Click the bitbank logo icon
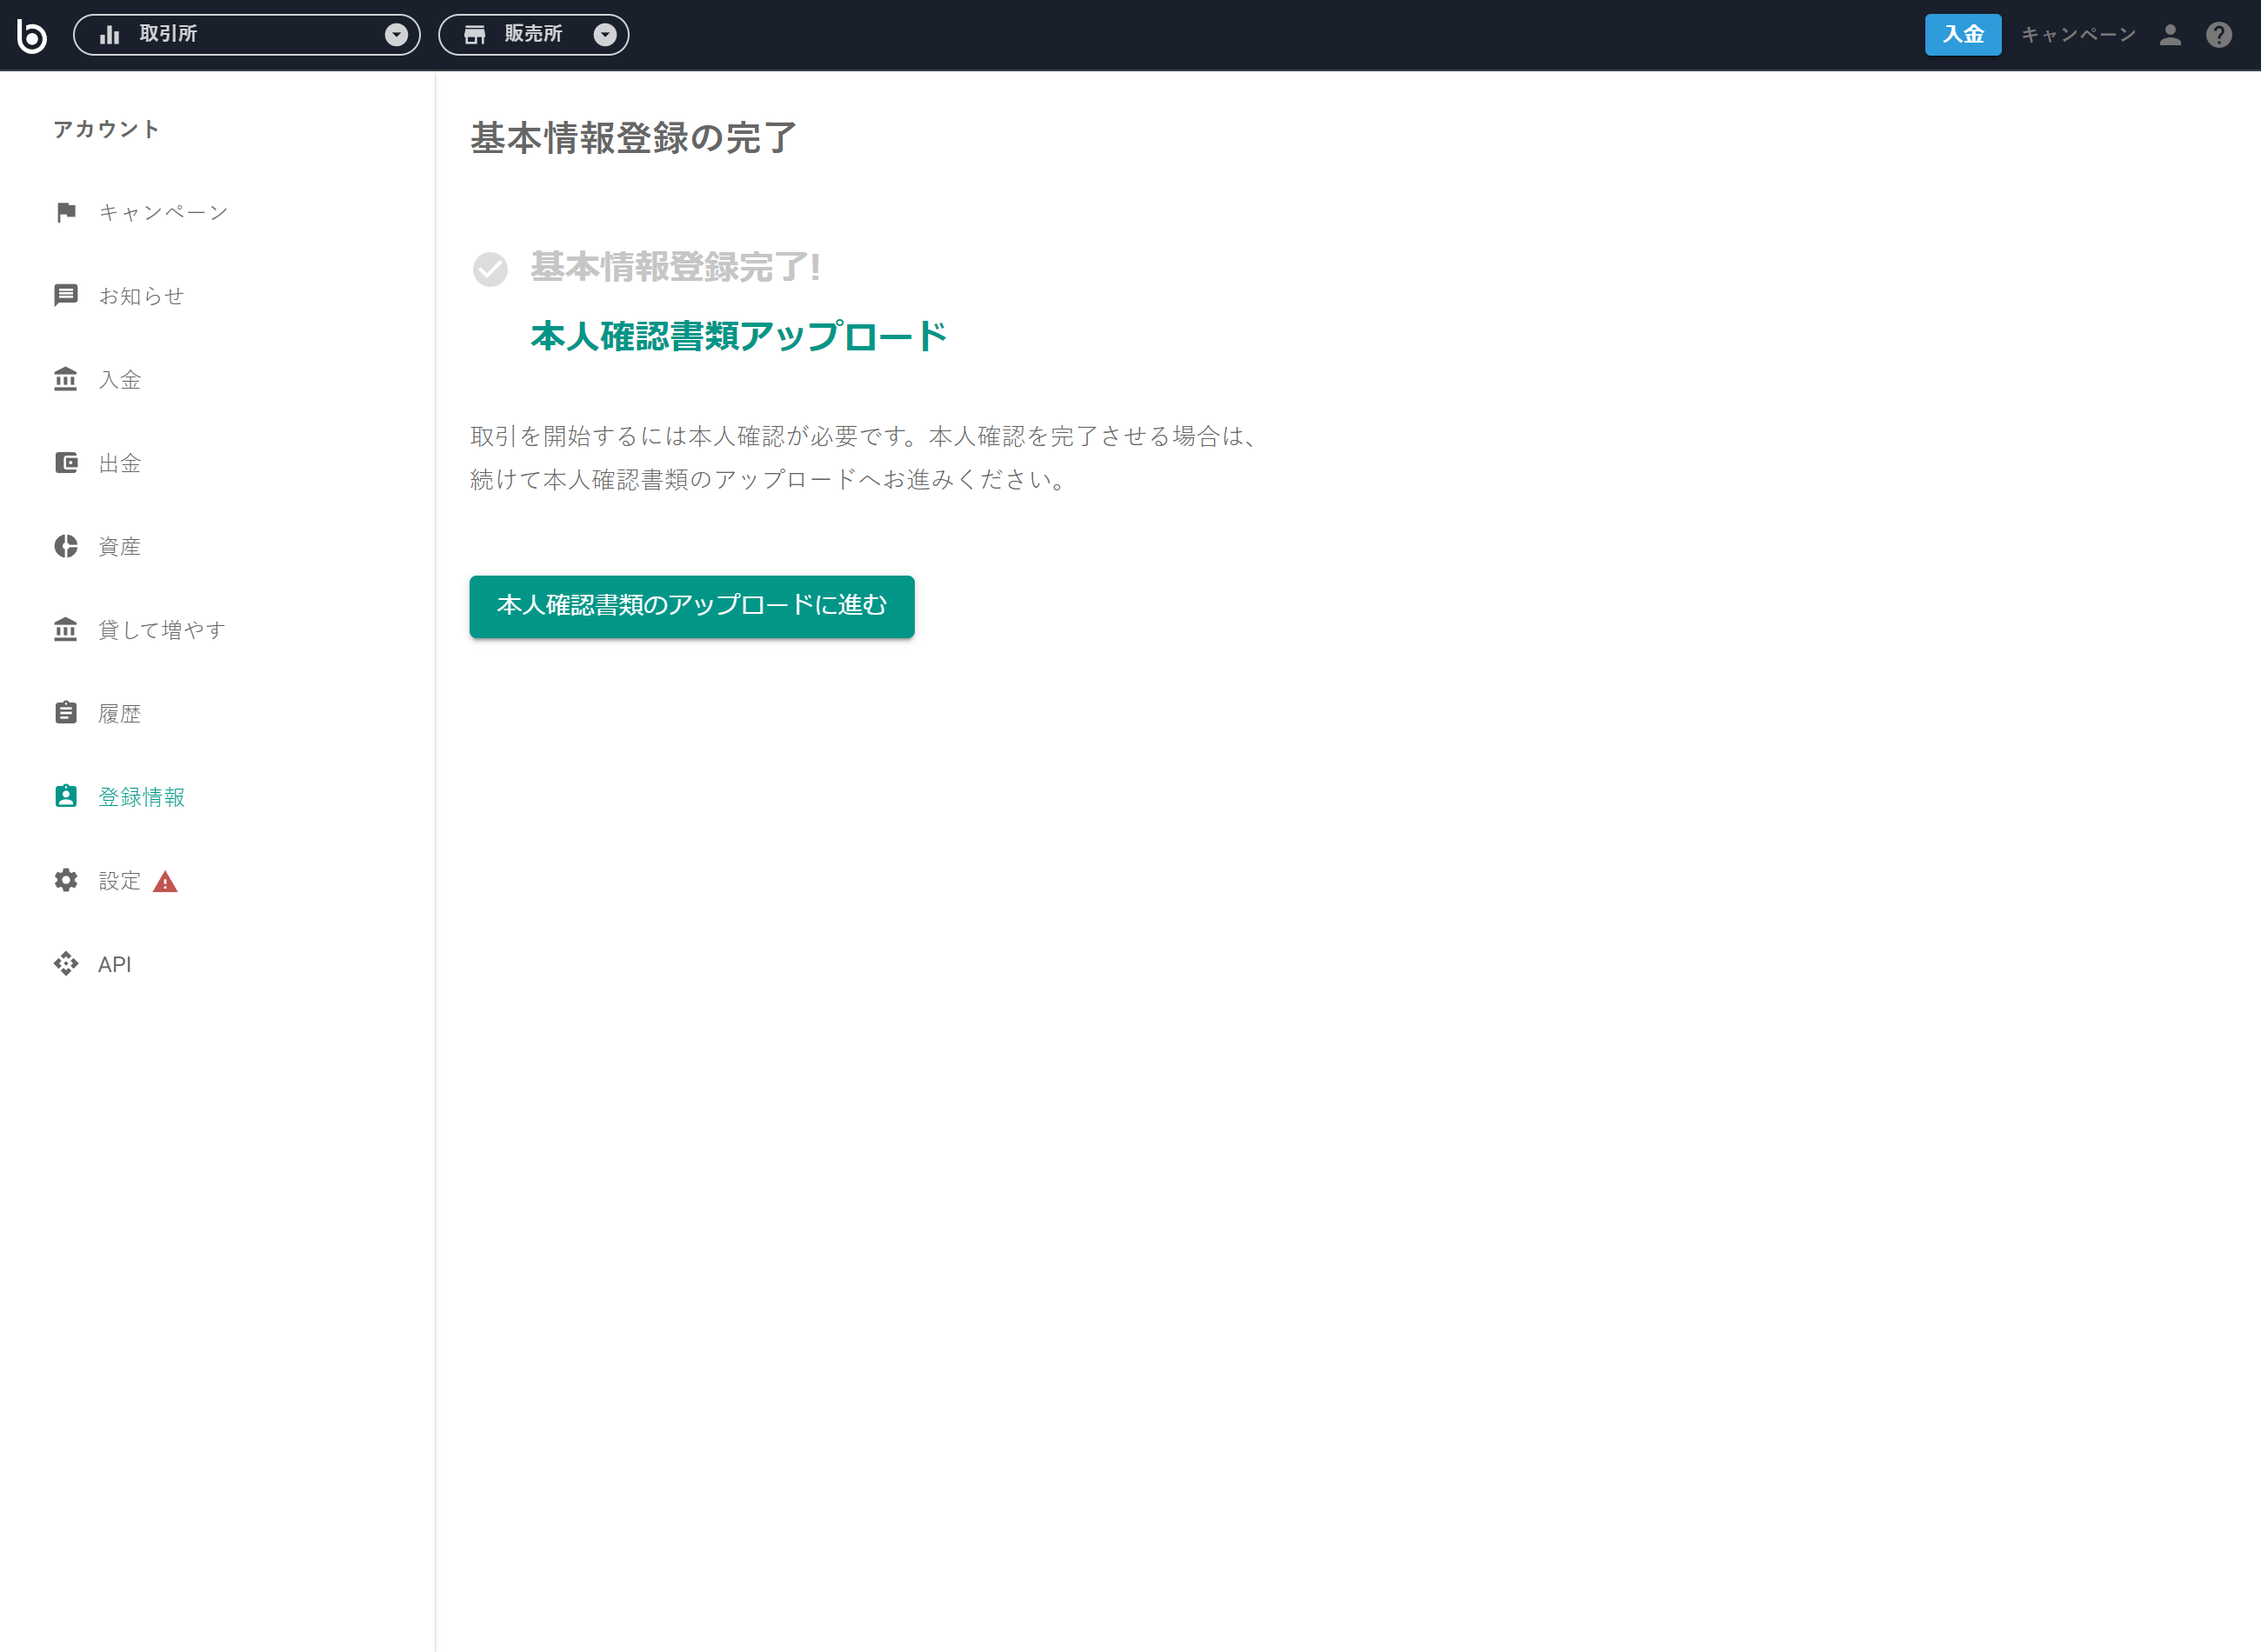Image resolution: width=2261 pixels, height=1652 pixels. tap(32, 35)
